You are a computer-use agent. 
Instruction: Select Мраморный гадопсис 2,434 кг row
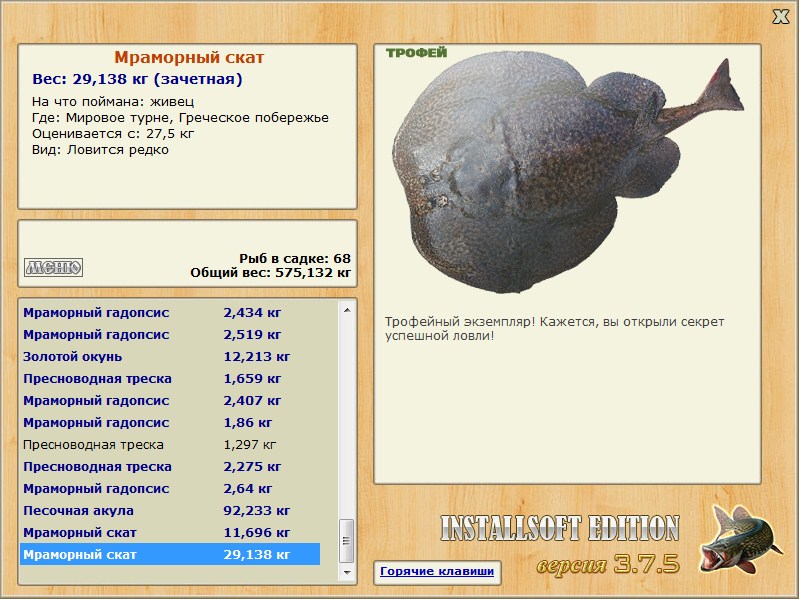(x=170, y=313)
